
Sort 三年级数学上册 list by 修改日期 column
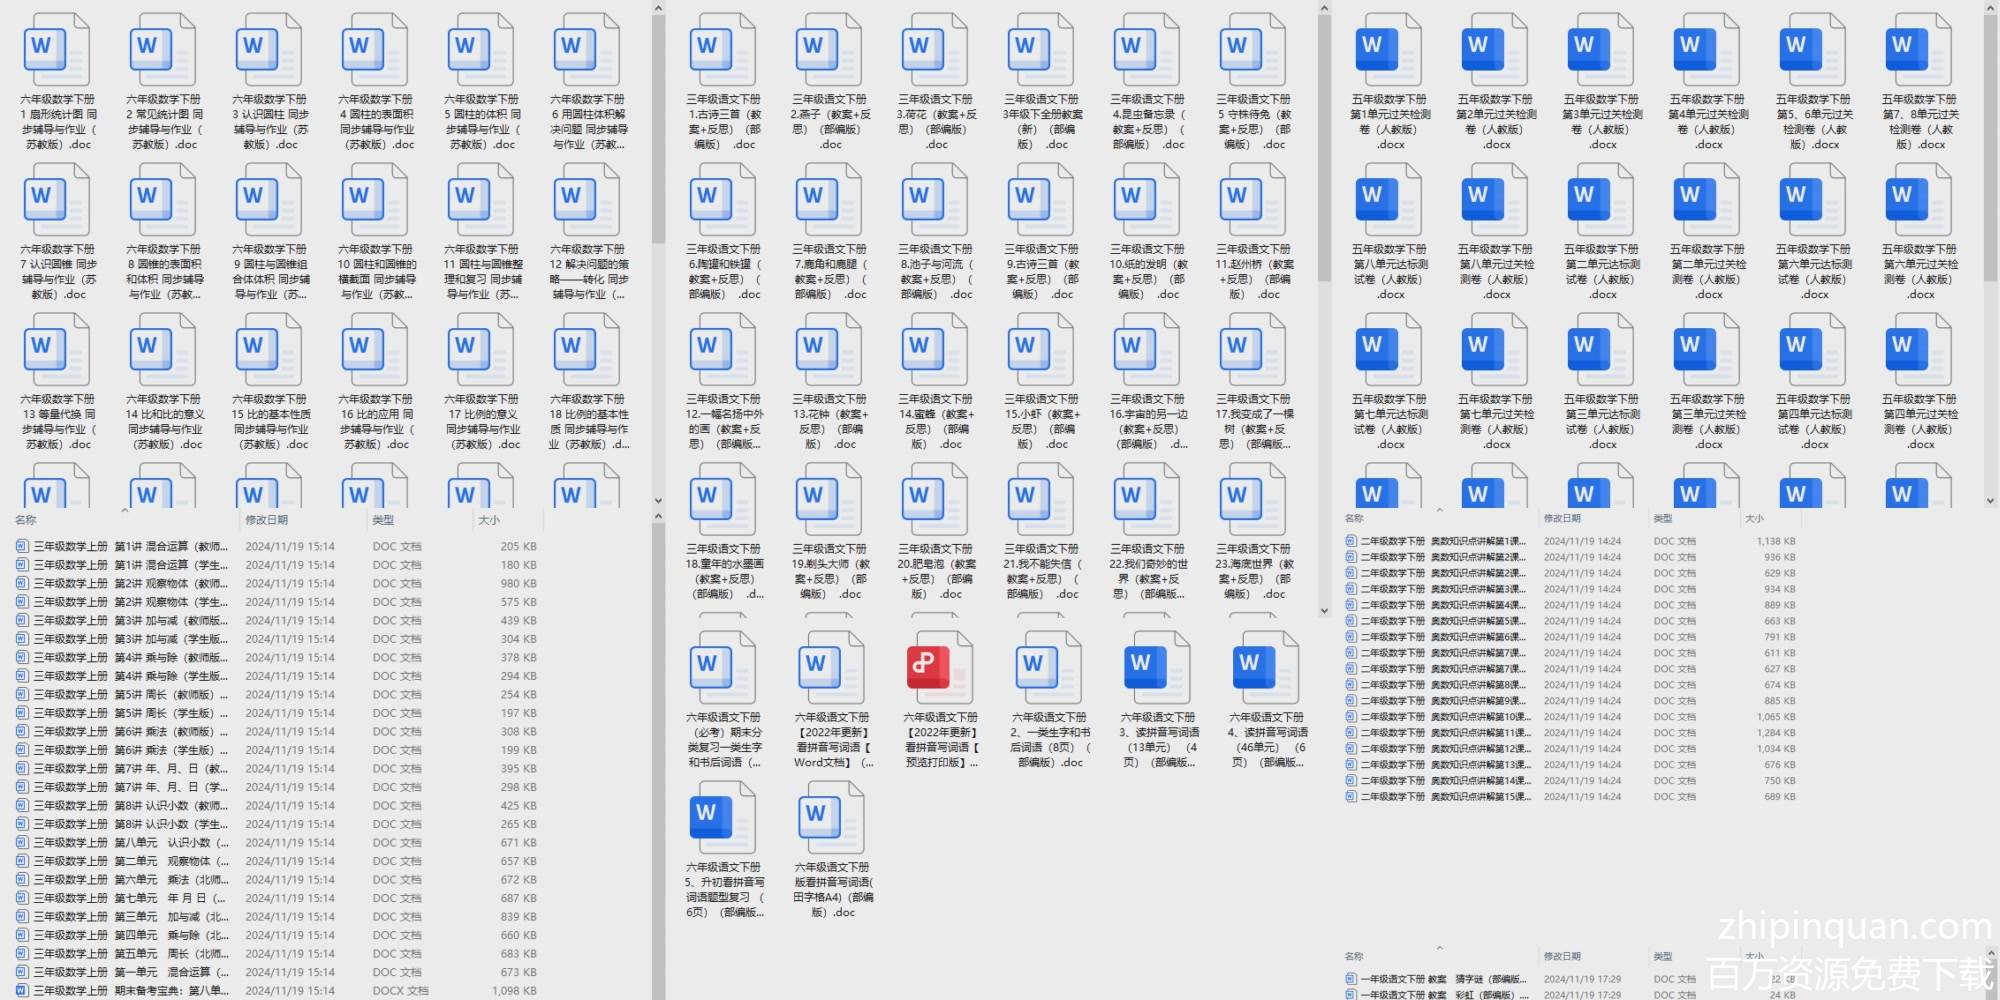[267, 520]
